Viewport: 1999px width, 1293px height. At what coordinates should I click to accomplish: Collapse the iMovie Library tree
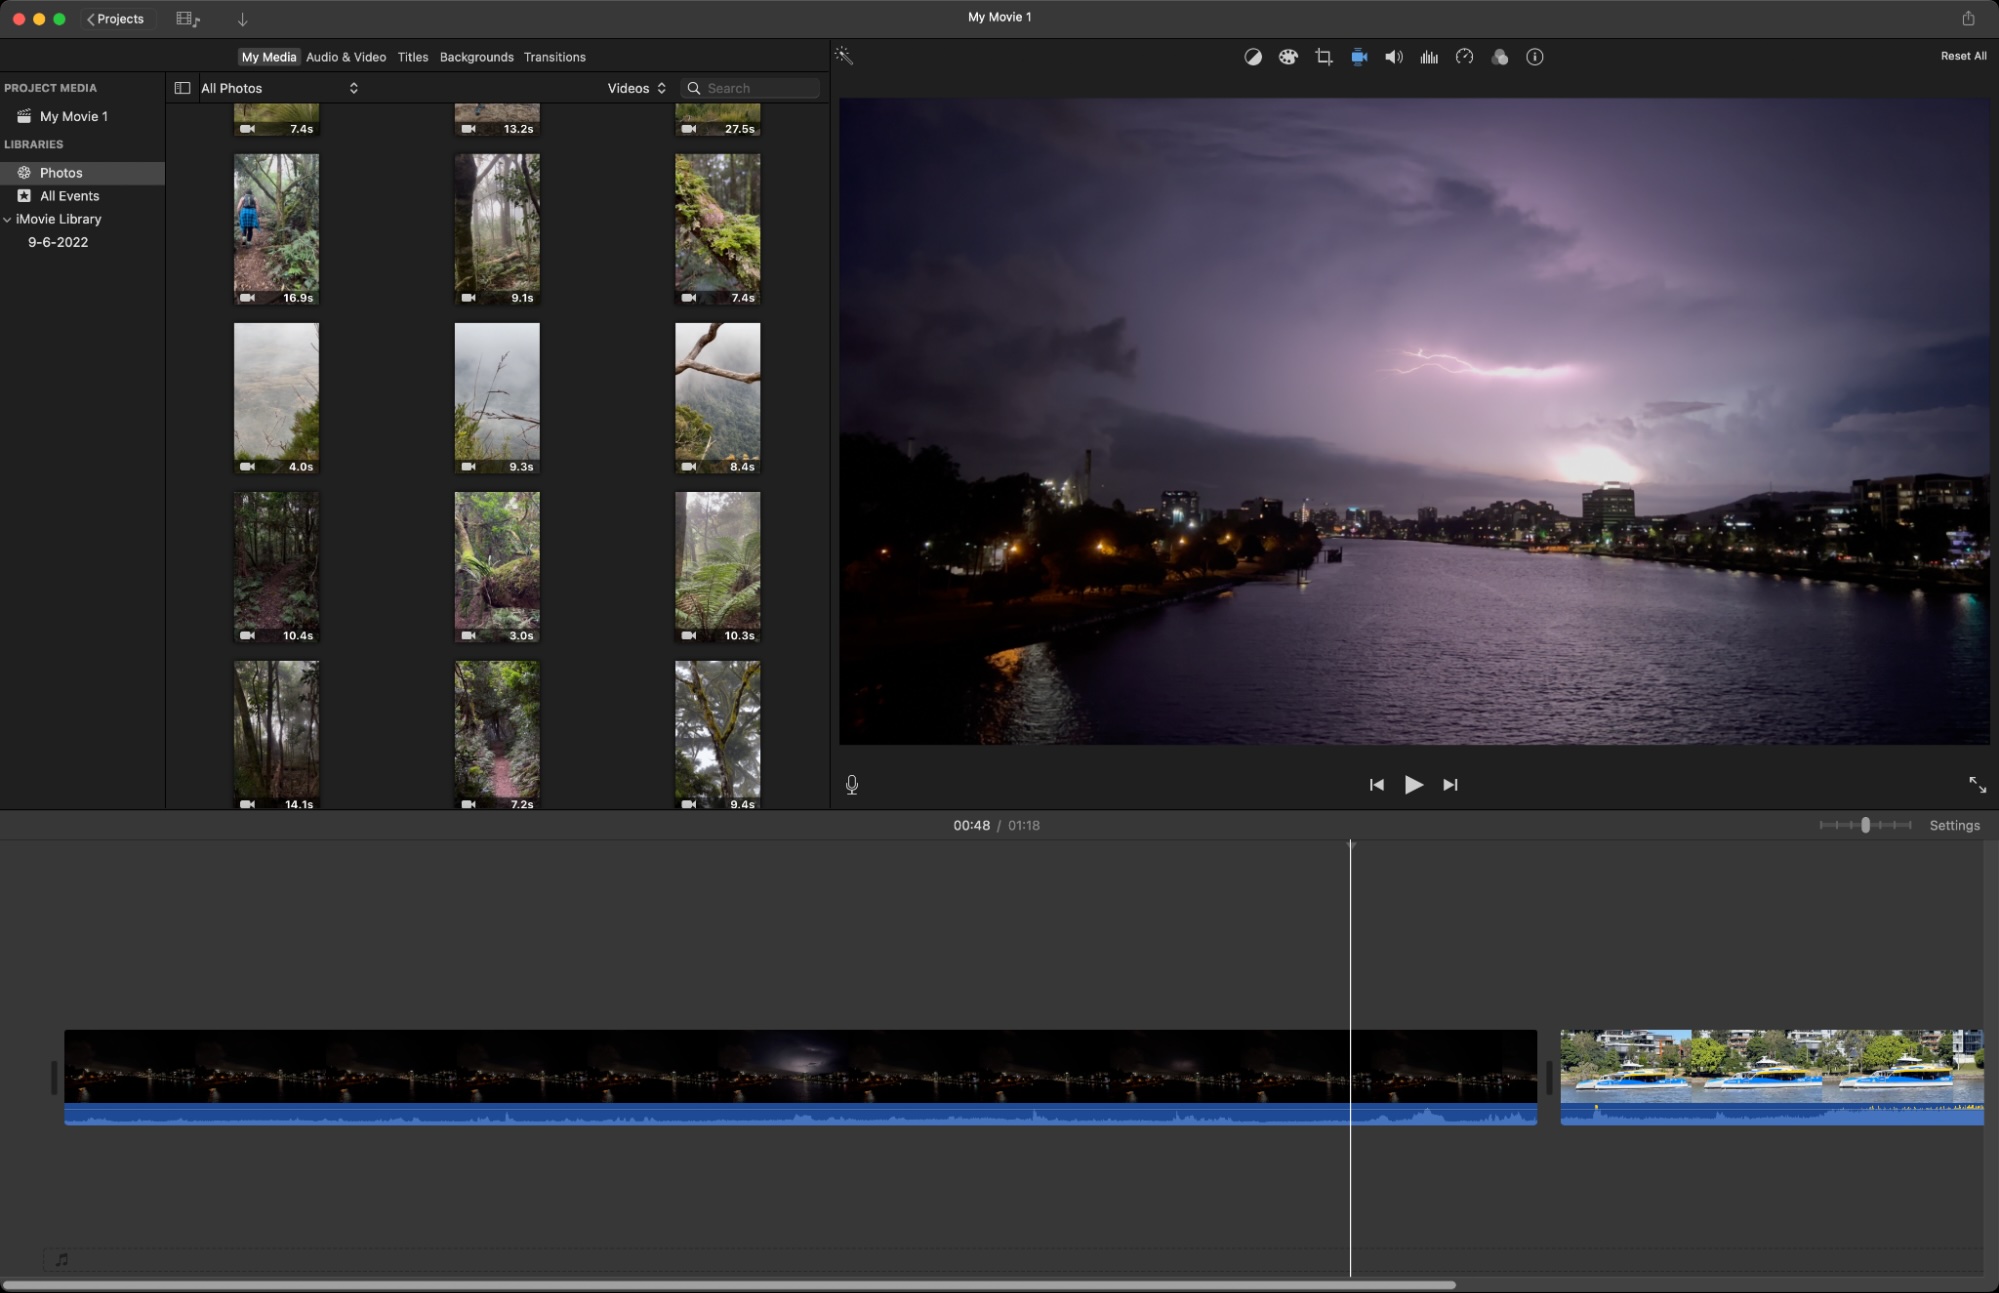(8, 219)
